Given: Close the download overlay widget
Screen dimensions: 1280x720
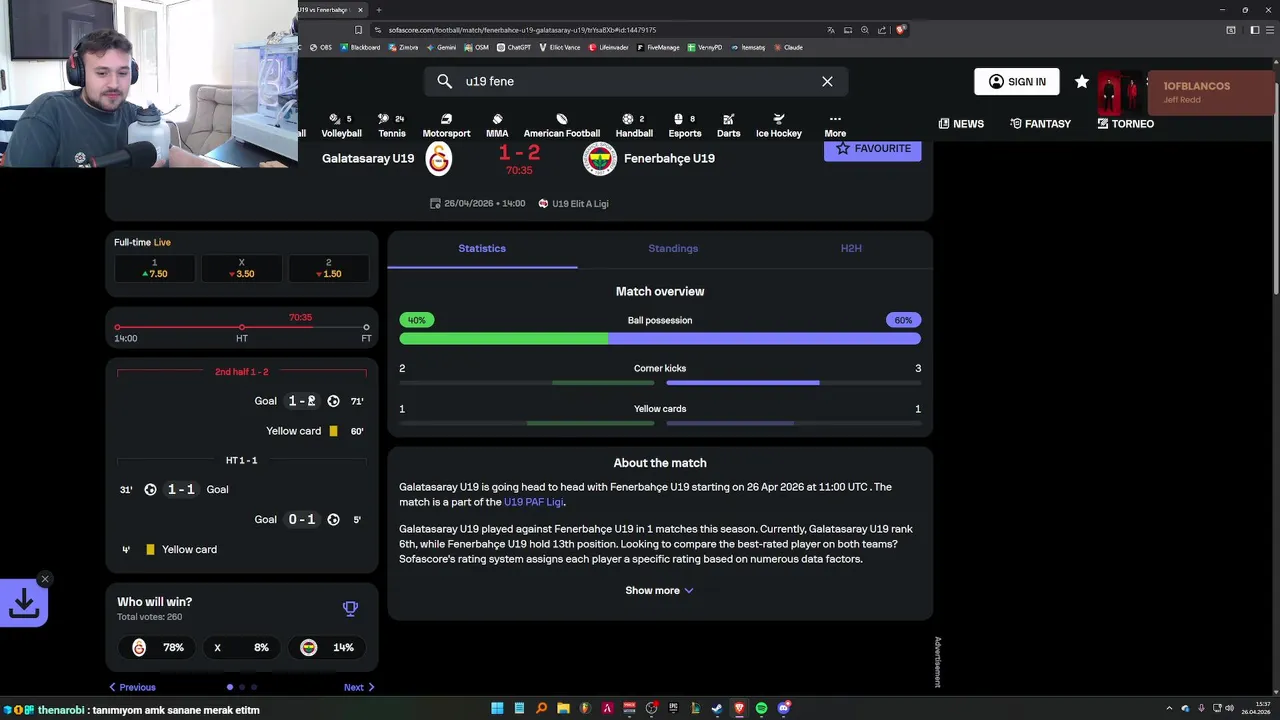Looking at the screenshot, I should tap(44, 579).
